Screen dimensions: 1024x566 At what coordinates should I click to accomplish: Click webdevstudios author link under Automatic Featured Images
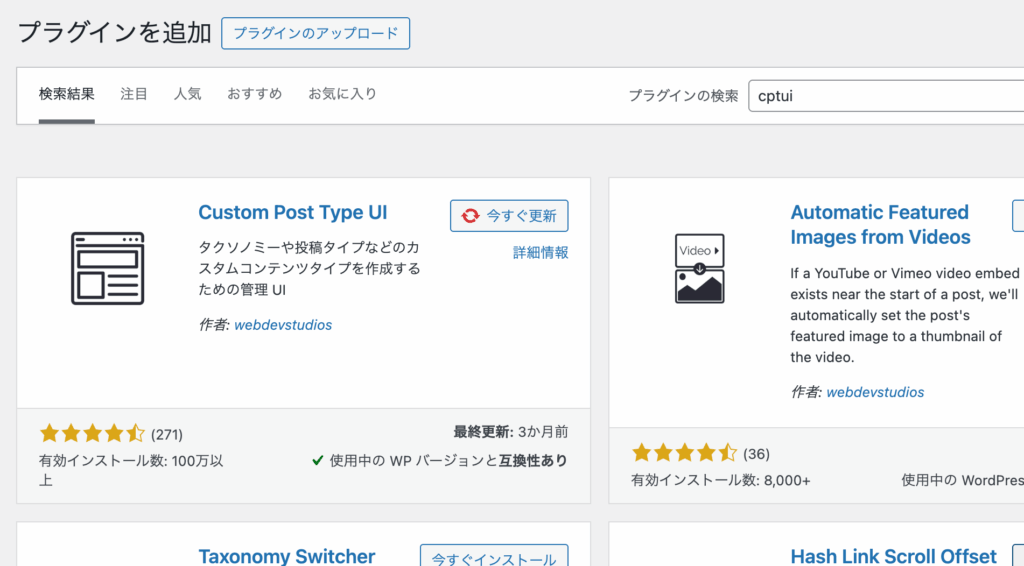(x=875, y=392)
